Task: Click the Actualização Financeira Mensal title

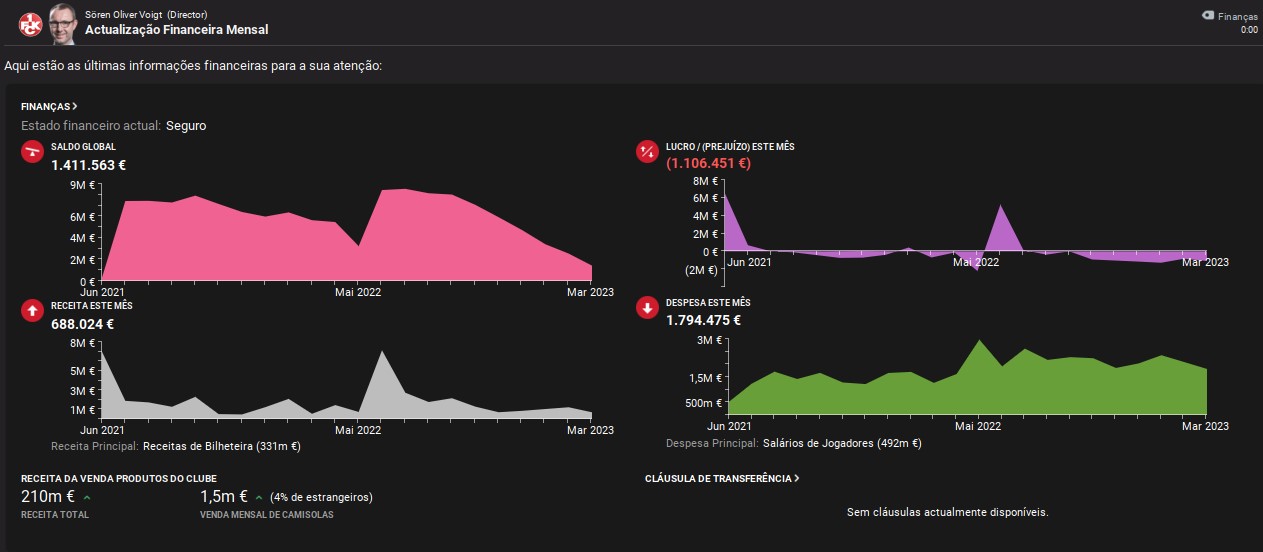Action: pos(176,30)
